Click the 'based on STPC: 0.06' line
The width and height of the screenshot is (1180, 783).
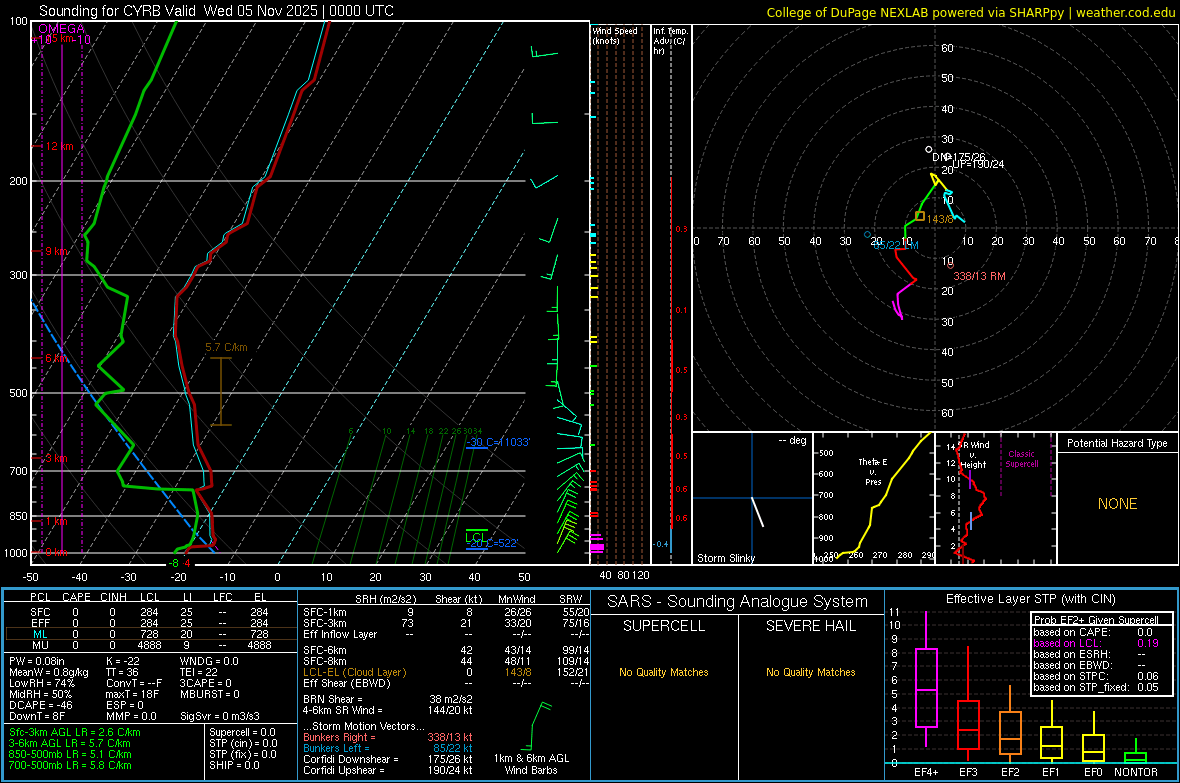[x=1096, y=676]
